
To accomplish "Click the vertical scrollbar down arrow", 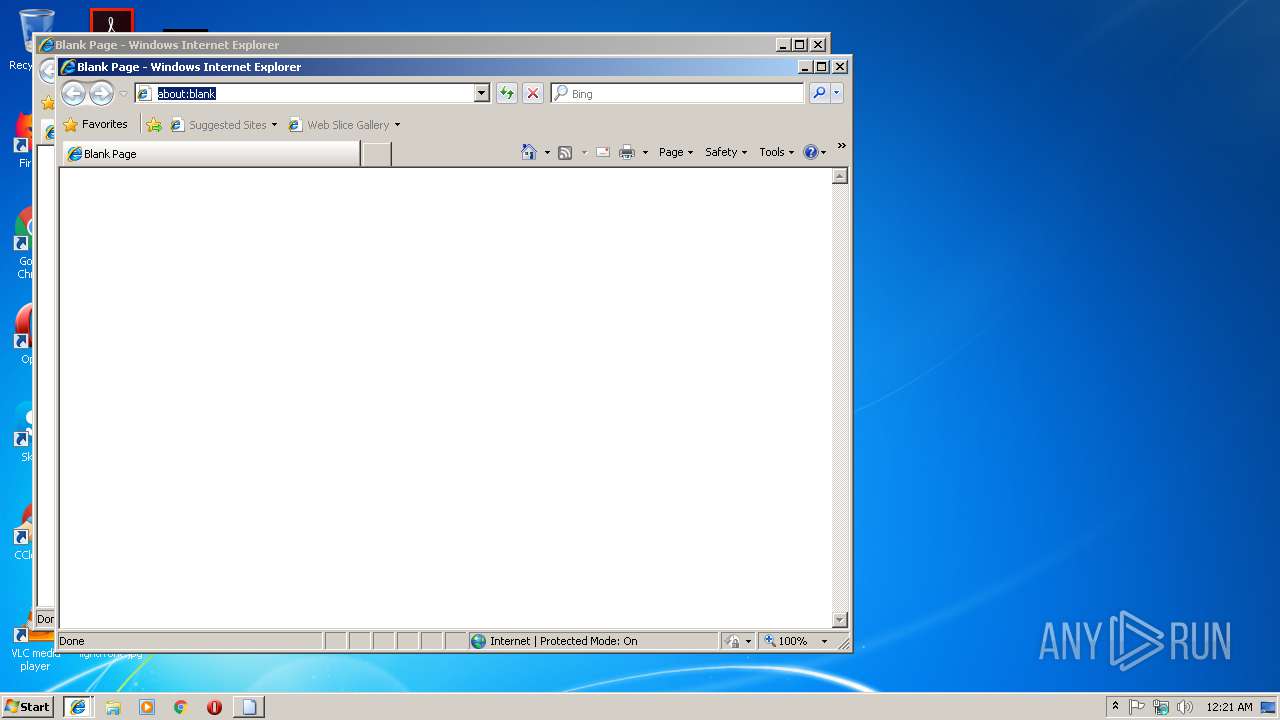I will click(x=840, y=620).
